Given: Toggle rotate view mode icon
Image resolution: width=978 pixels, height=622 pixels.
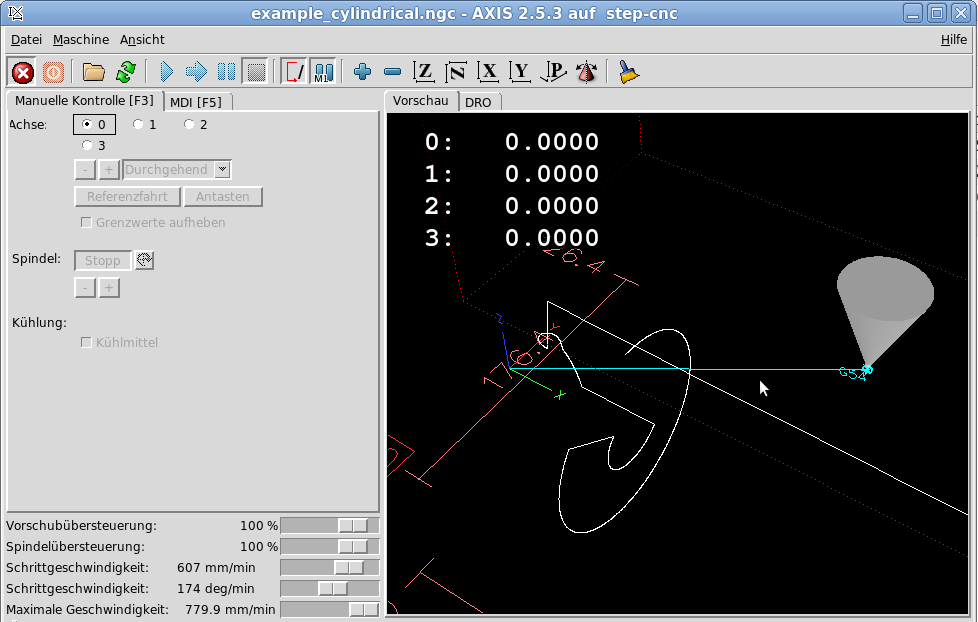Looking at the screenshot, I should click(x=586, y=72).
